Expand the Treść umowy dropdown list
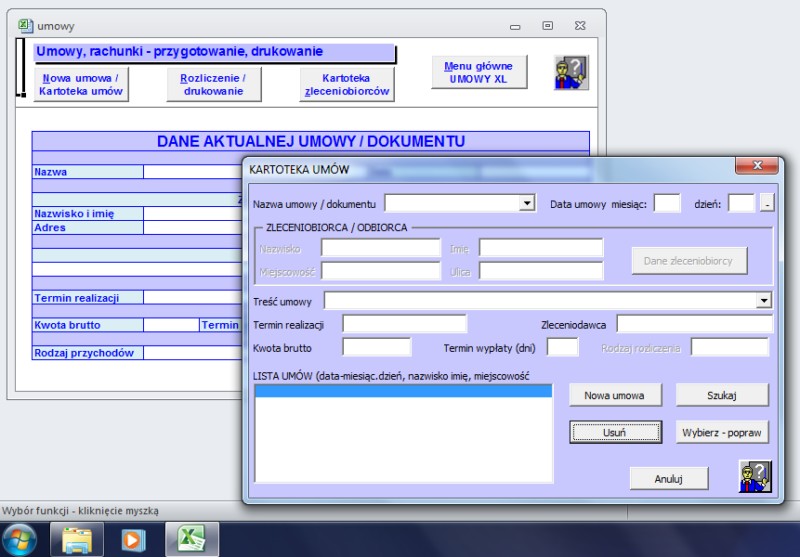 764,300
